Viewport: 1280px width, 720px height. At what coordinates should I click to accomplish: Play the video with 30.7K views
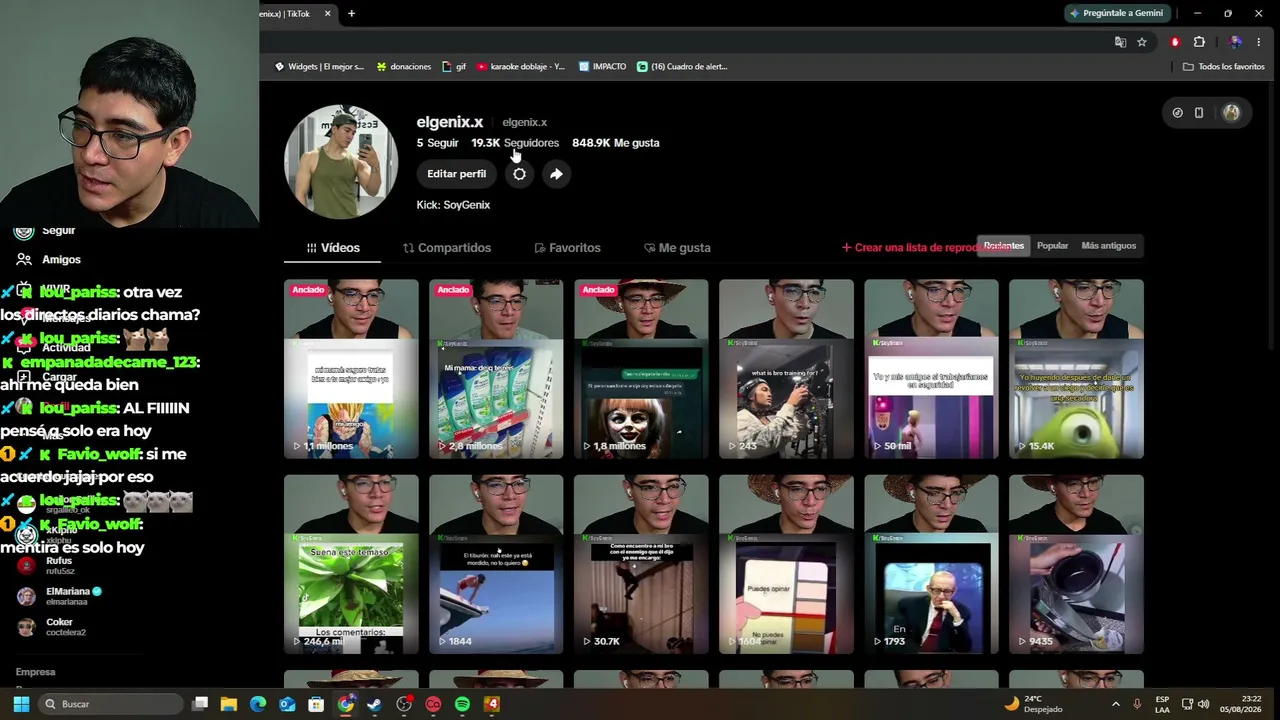641,565
